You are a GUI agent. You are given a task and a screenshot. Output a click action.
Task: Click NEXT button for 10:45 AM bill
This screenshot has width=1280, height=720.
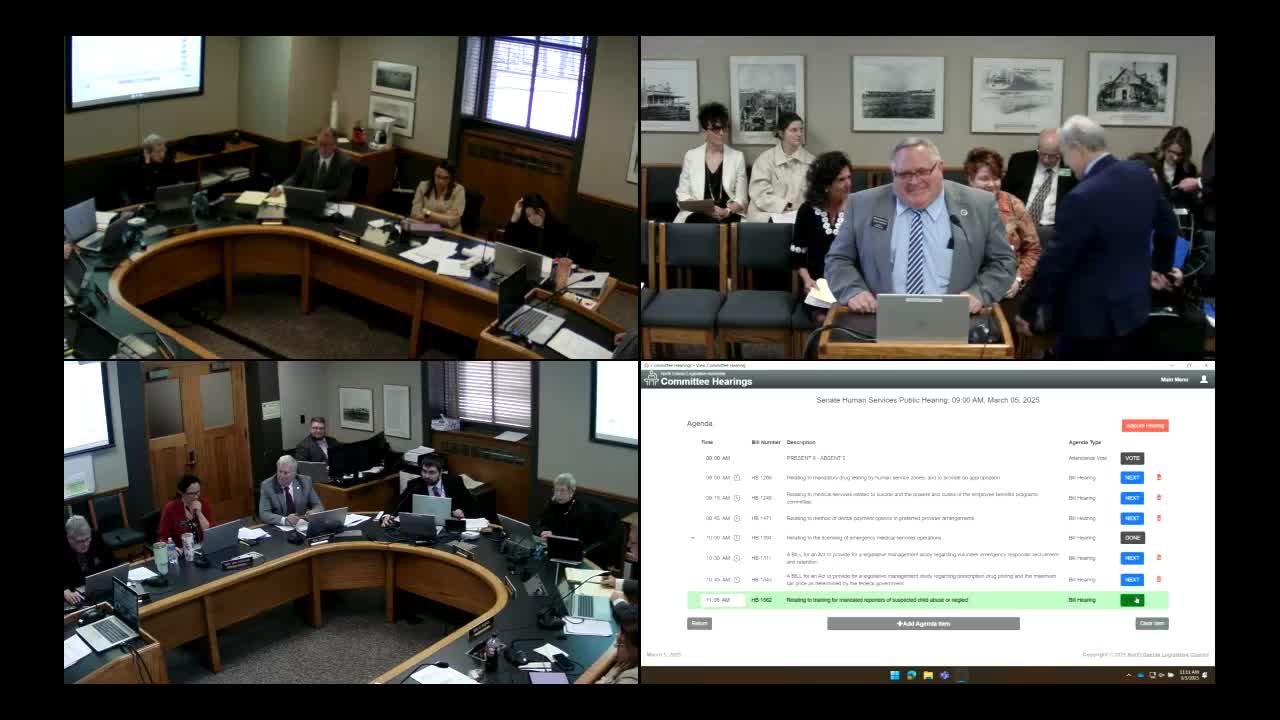1132,579
